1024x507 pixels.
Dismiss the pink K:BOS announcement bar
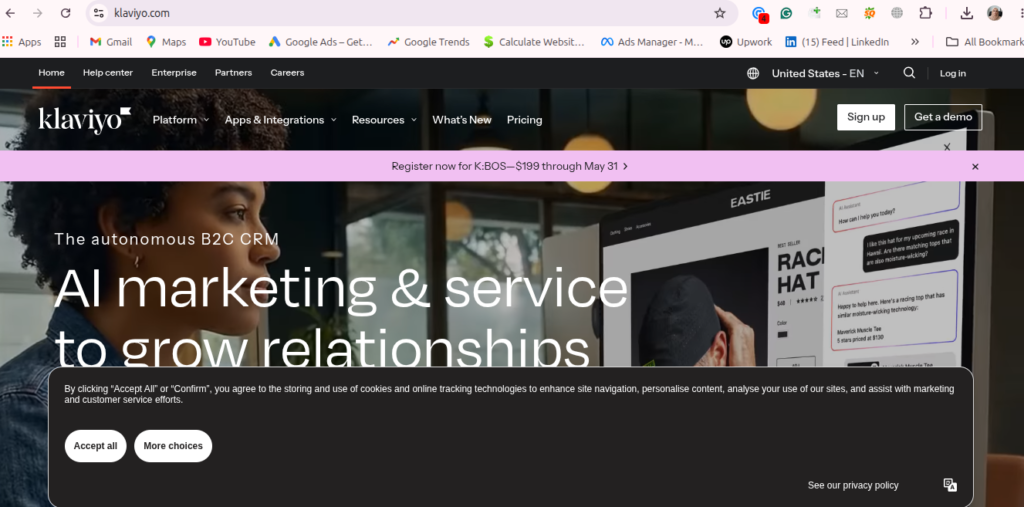(x=975, y=167)
